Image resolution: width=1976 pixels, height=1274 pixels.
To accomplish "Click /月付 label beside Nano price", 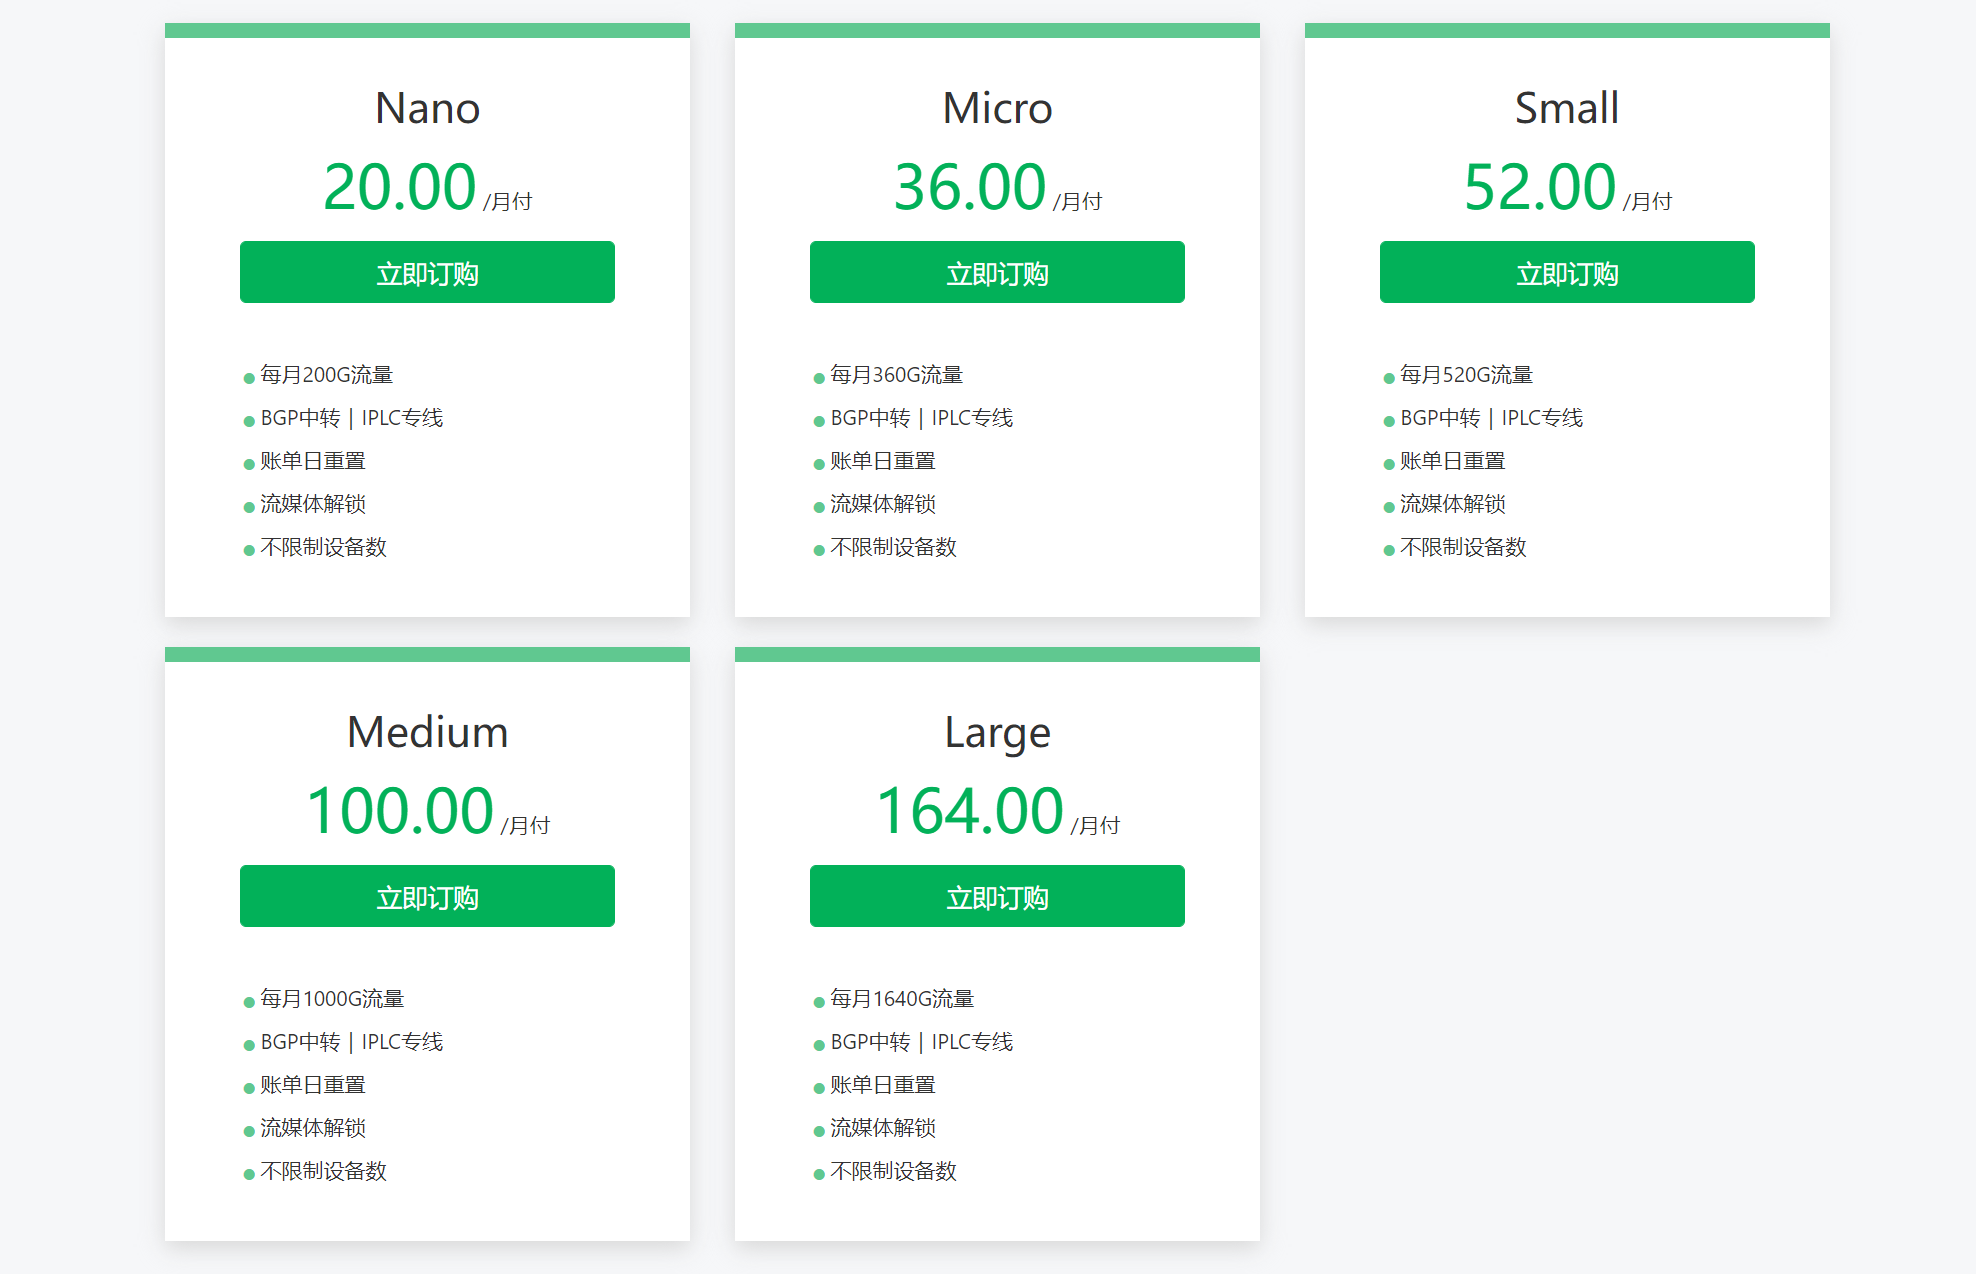I will (x=508, y=202).
